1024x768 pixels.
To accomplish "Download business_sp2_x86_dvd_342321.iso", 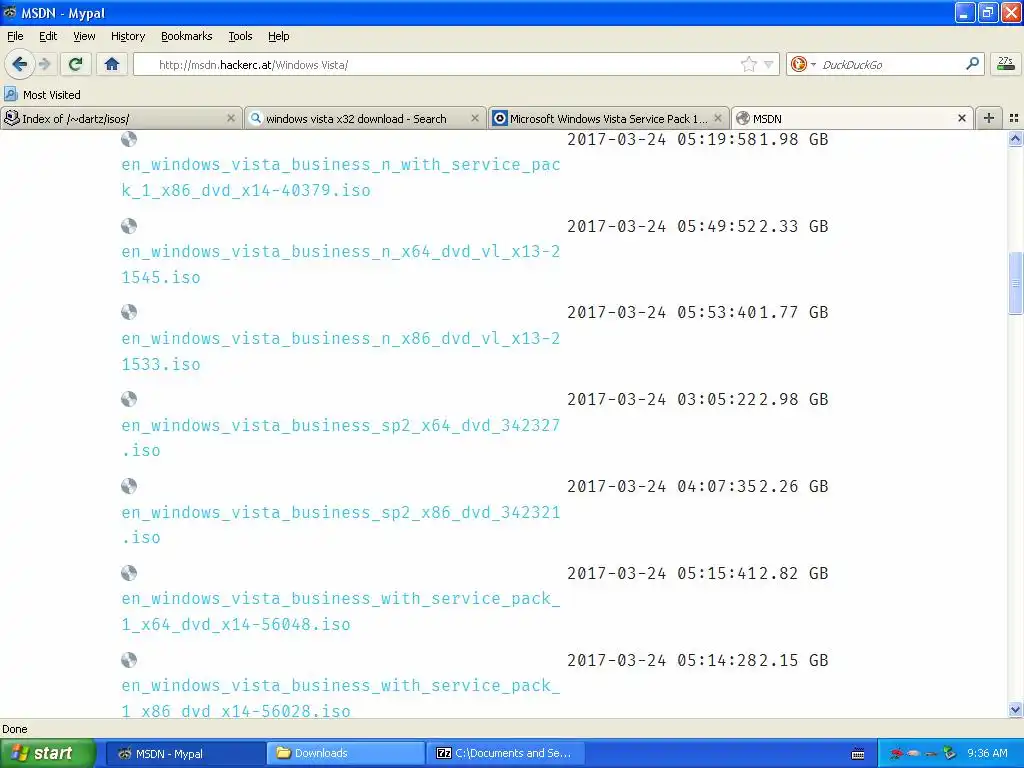I will tap(341, 524).
